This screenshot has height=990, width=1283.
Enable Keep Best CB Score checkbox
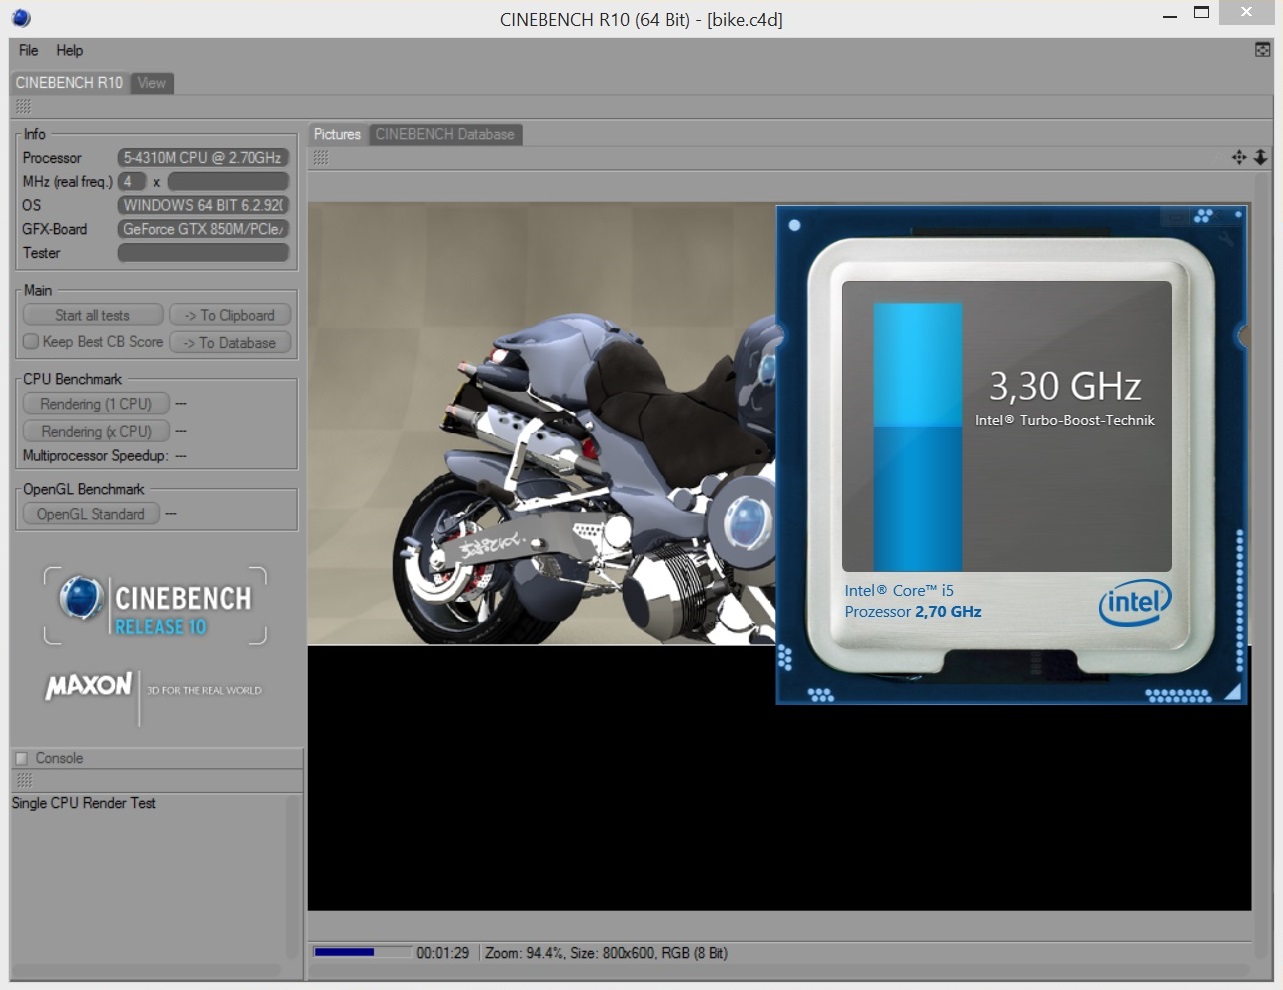tap(31, 341)
